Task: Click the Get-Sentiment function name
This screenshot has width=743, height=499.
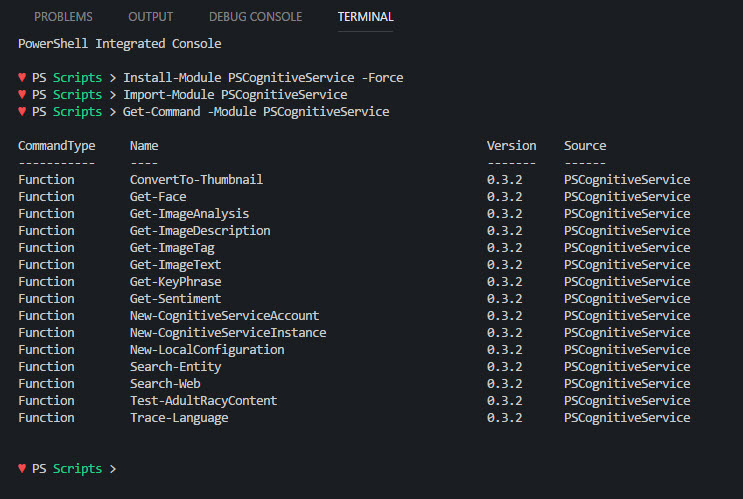Action: [175, 299]
